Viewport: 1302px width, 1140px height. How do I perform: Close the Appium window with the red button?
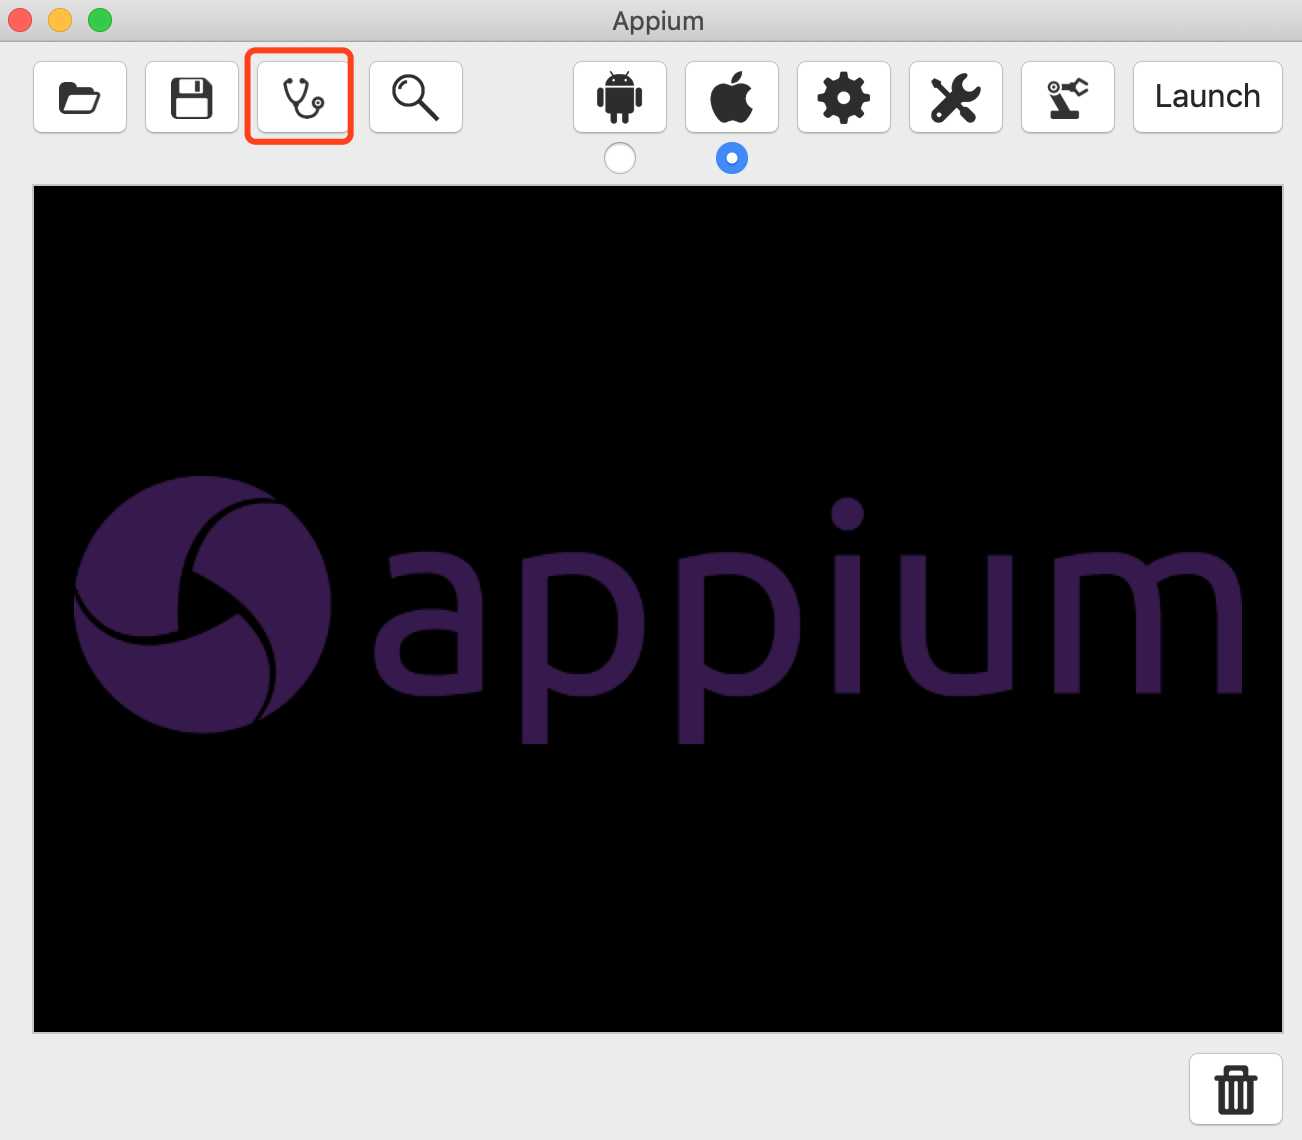pos(20,20)
